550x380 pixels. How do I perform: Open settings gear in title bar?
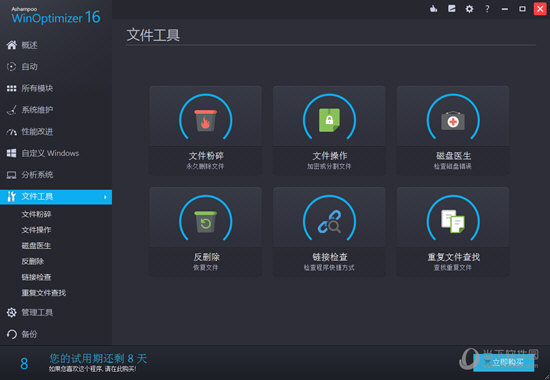point(469,9)
